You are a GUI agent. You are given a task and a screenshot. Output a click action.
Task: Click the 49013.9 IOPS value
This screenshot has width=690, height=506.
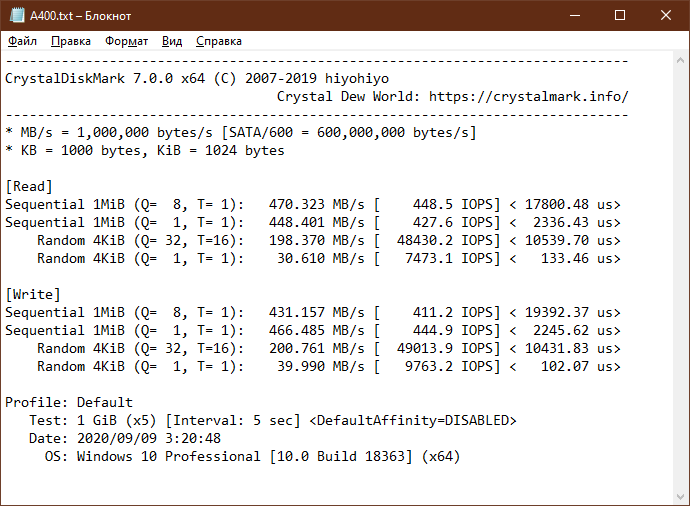point(445,348)
